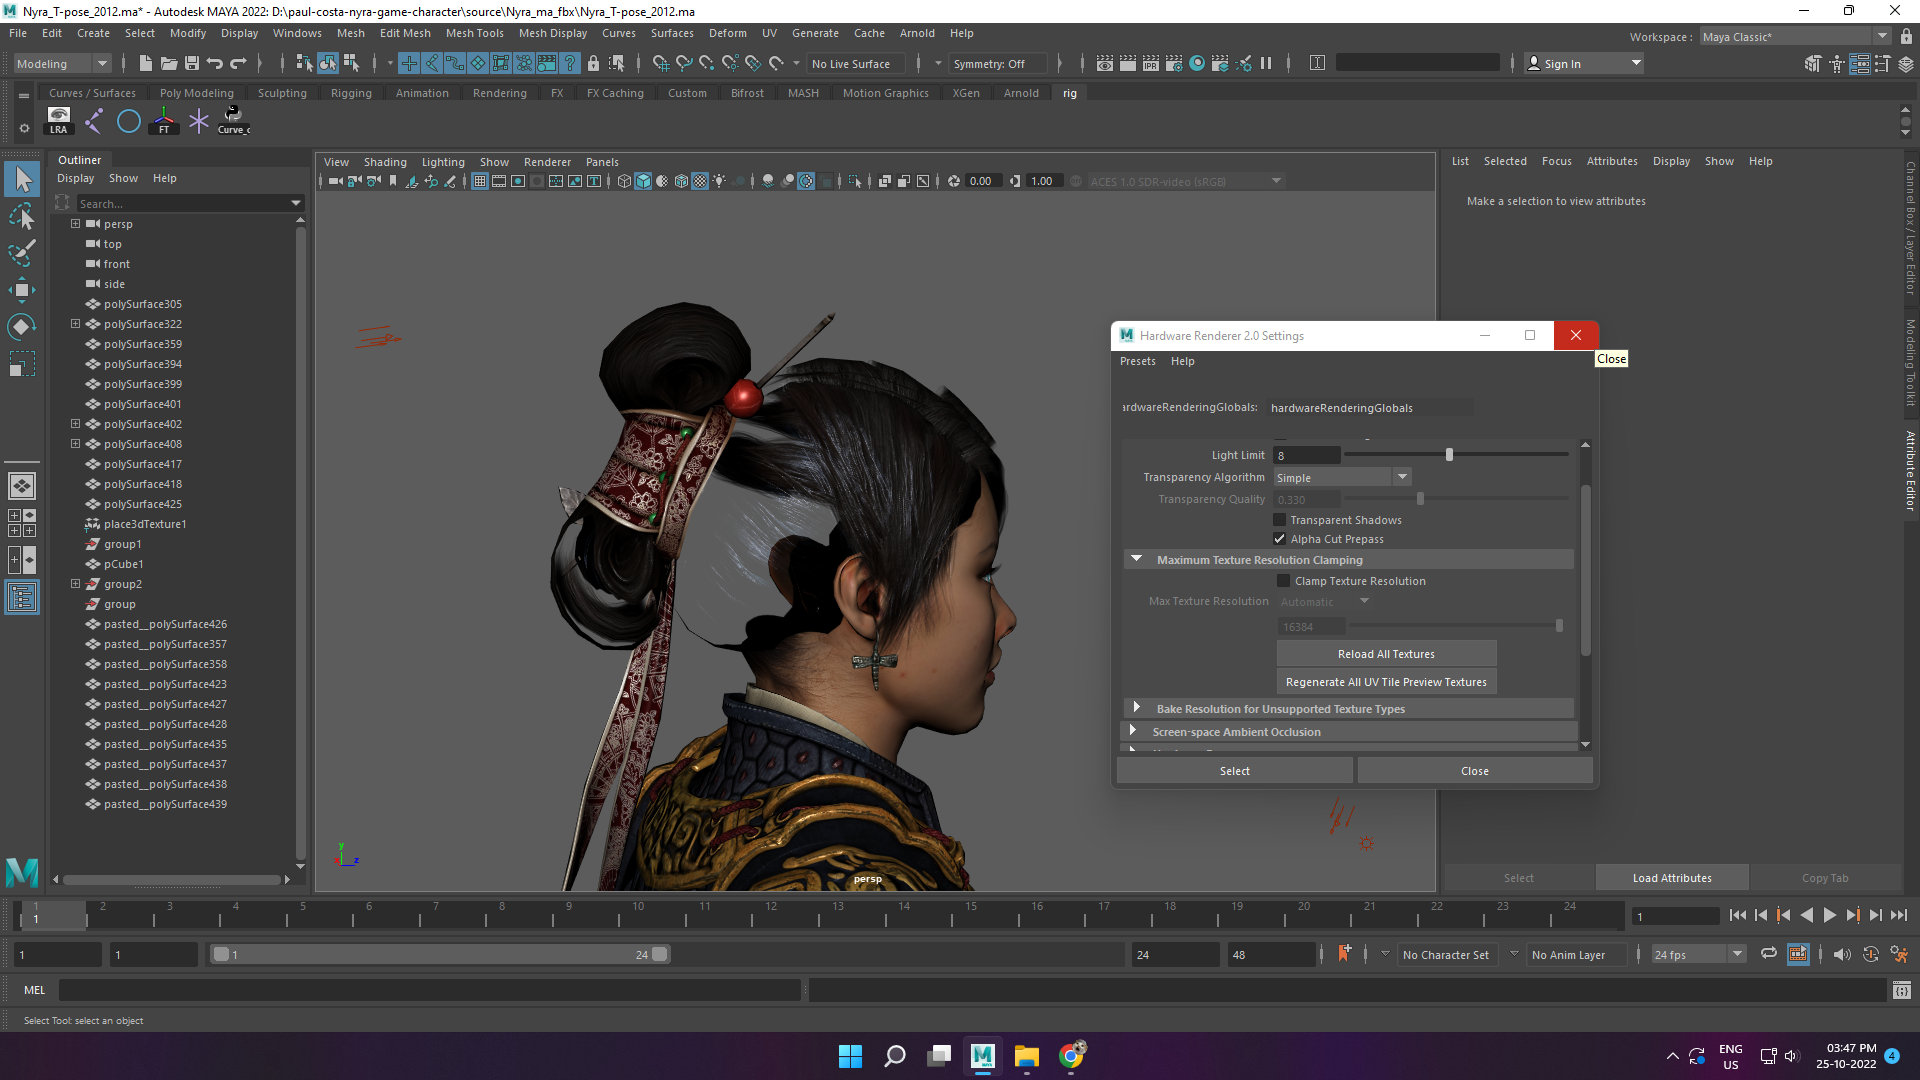The height and width of the screenshot is (1080, 1920).
Task: Expand Screen-space Ambient Occlusion section
Action: (1134, 731)
